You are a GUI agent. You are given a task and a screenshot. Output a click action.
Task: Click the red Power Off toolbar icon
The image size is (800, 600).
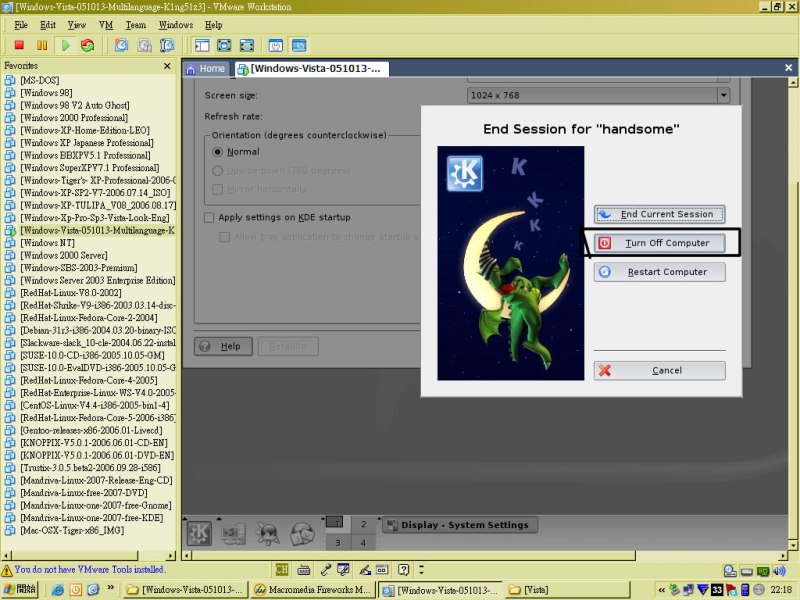tap(19, 45)
